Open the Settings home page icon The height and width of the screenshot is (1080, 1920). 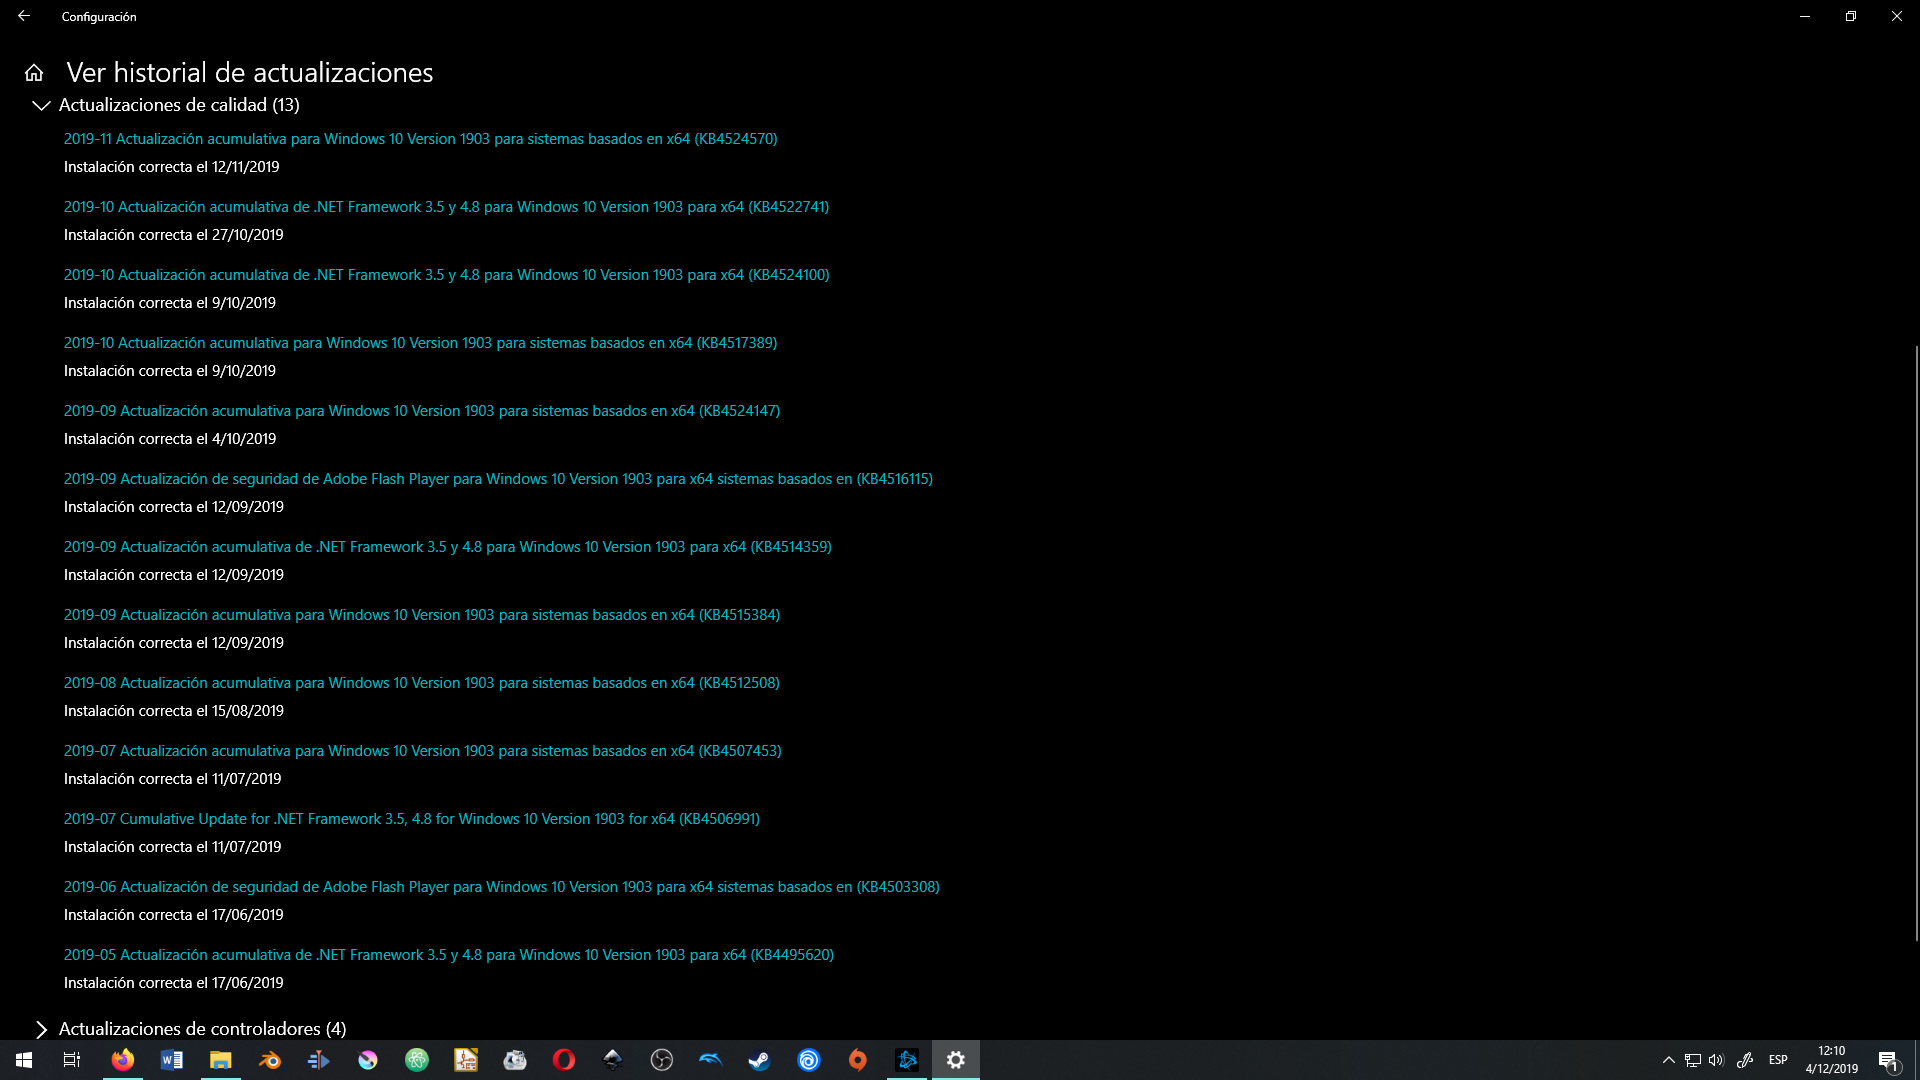click(34, 73)
